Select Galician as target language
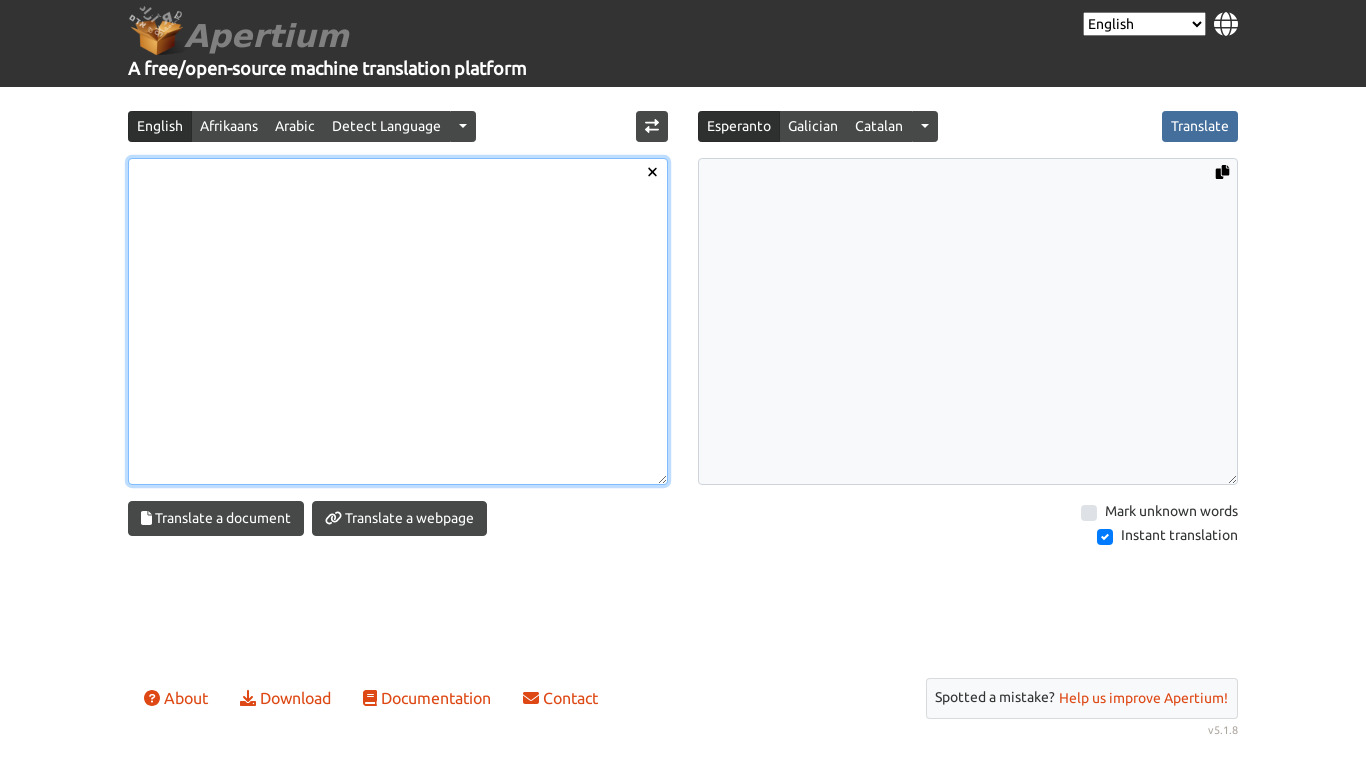The width and height of the screenshot is (1366, 768). [x=813, y=126]
